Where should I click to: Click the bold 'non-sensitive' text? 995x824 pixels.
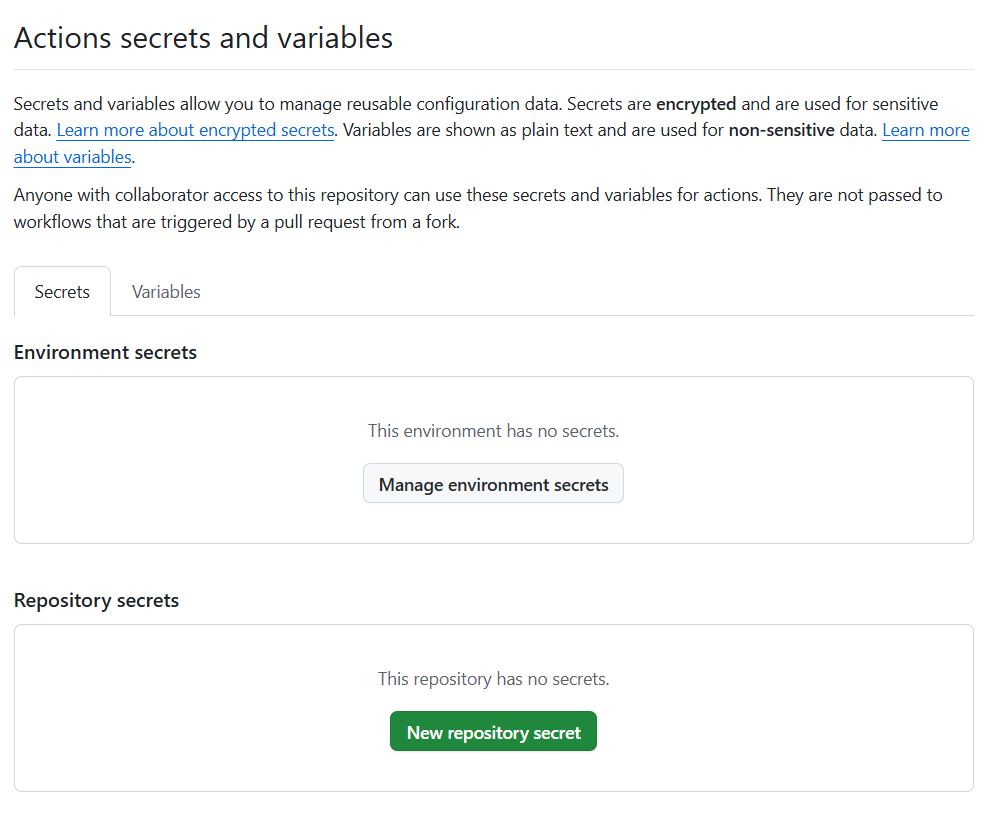tap(781, 130)
